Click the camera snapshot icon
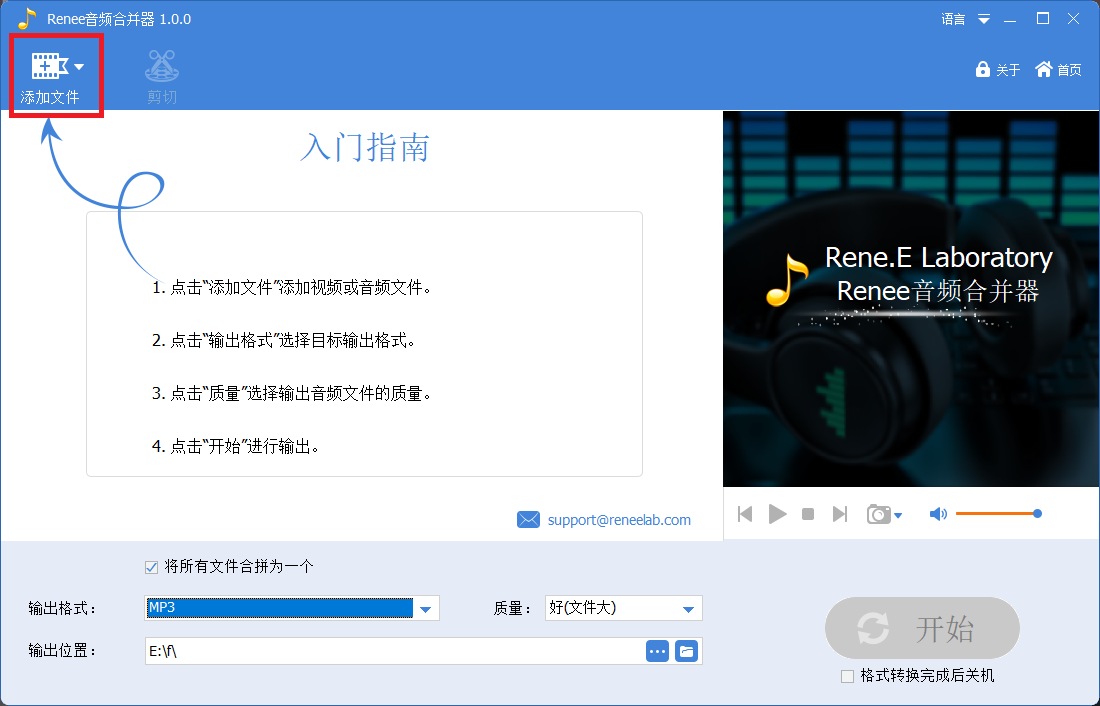 [879, 514]
